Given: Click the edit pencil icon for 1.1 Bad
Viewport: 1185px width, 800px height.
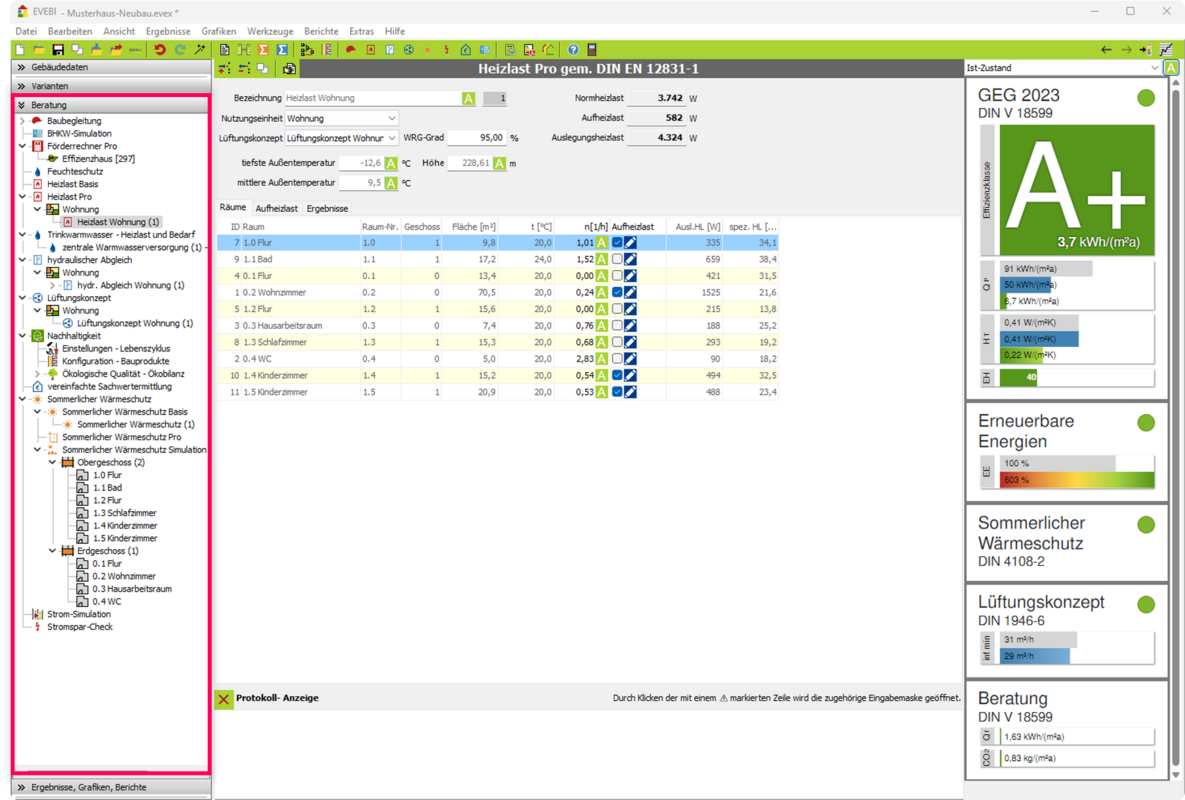Looking at the screenshot, I should pos(631,259).
